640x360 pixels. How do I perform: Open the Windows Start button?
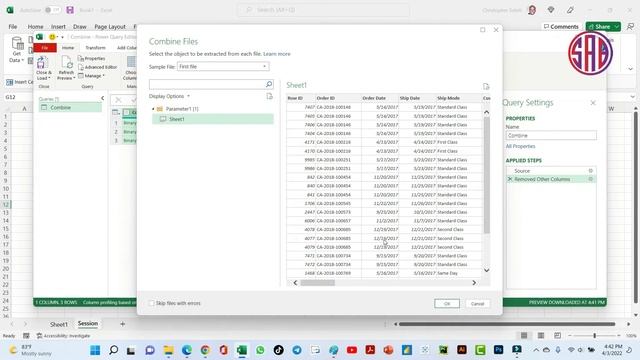(x=95, y=350)
